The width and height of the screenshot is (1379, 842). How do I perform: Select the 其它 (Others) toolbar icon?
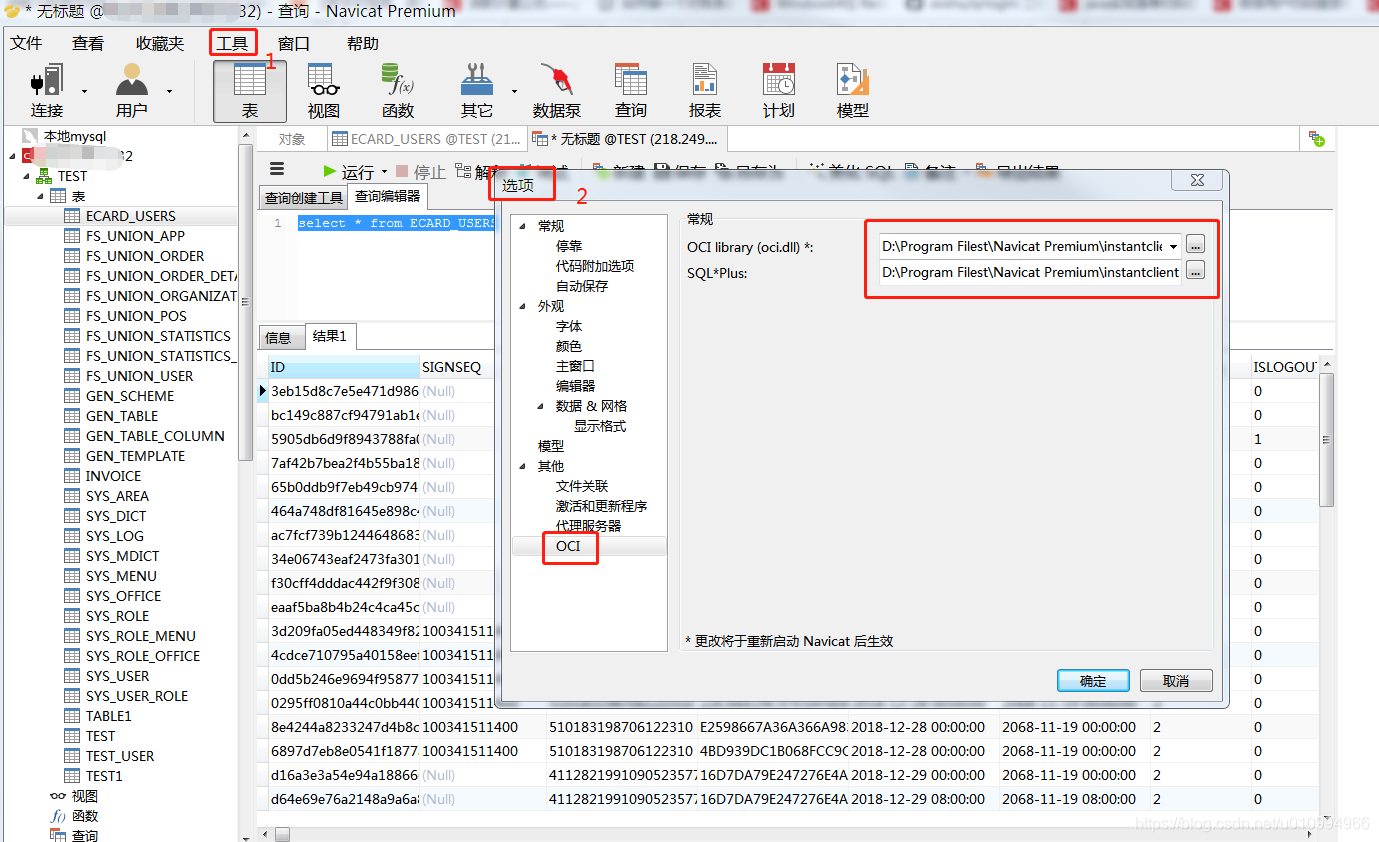tap(477, 90)
